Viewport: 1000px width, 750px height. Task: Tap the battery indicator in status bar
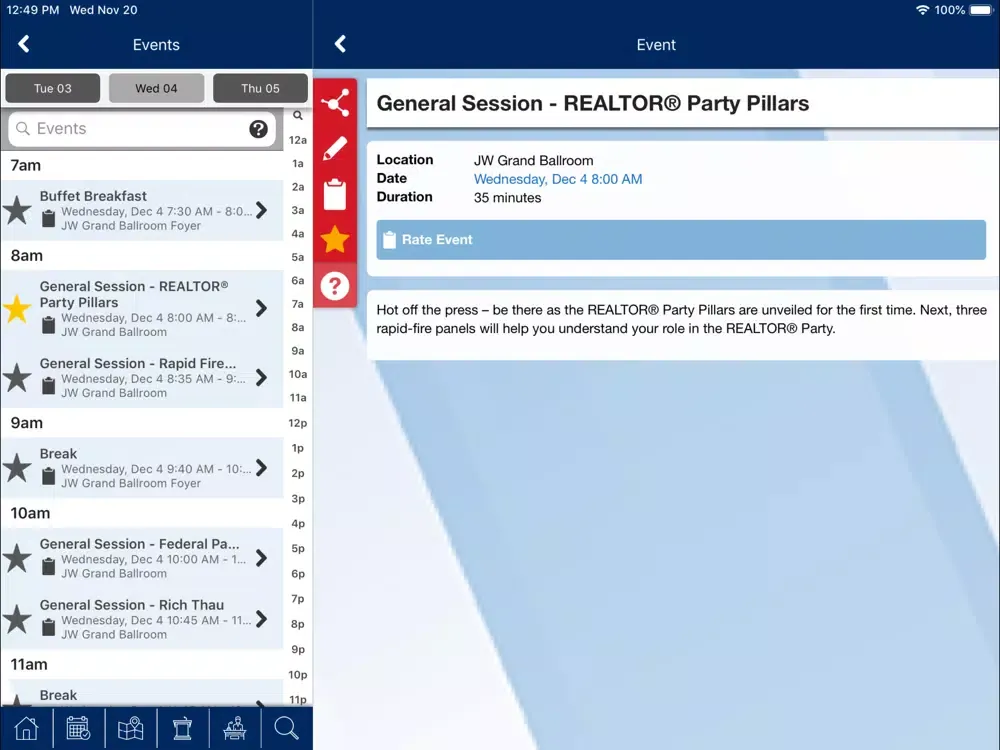pyautogui.click(x=981, y=10)
